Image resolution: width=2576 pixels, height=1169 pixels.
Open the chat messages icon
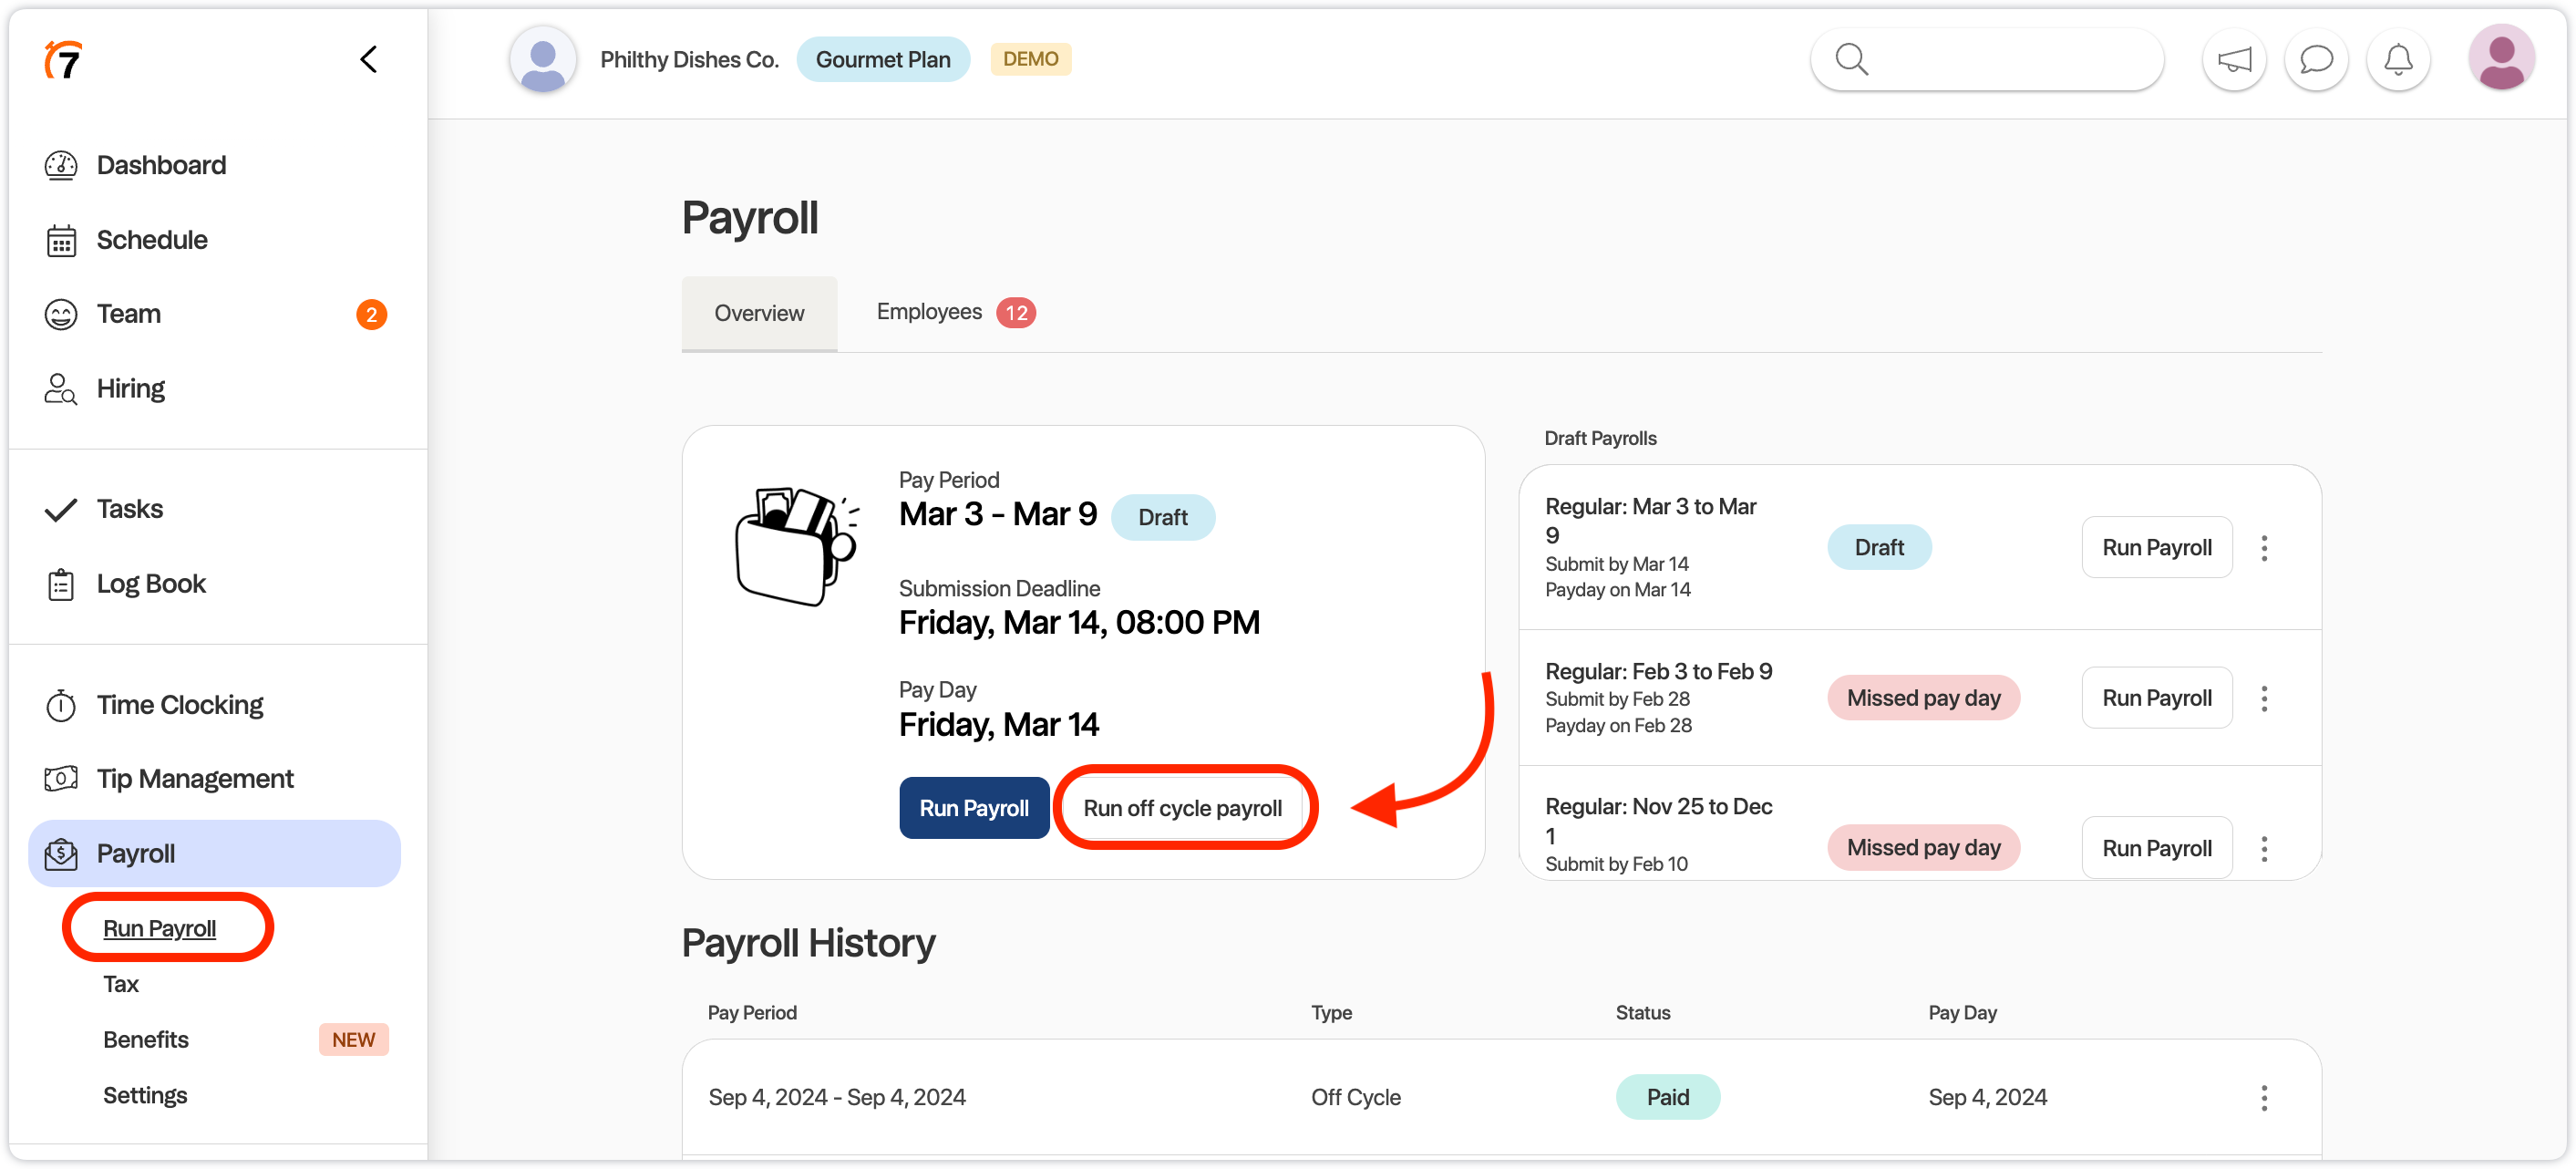pyautogui.click(x=2315, y=60)
